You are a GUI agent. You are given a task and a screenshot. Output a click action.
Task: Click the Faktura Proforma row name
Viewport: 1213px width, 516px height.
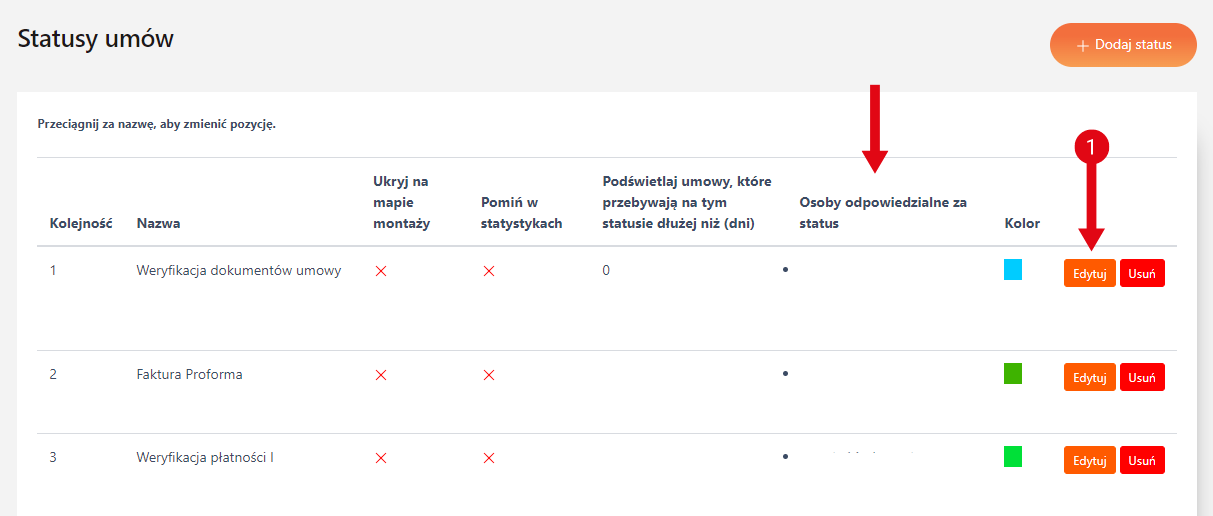coord(189,375)
